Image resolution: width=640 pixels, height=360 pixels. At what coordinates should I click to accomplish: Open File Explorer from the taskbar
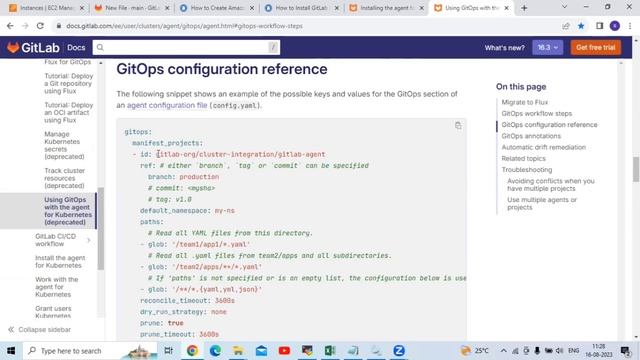(x=238, y=351)
